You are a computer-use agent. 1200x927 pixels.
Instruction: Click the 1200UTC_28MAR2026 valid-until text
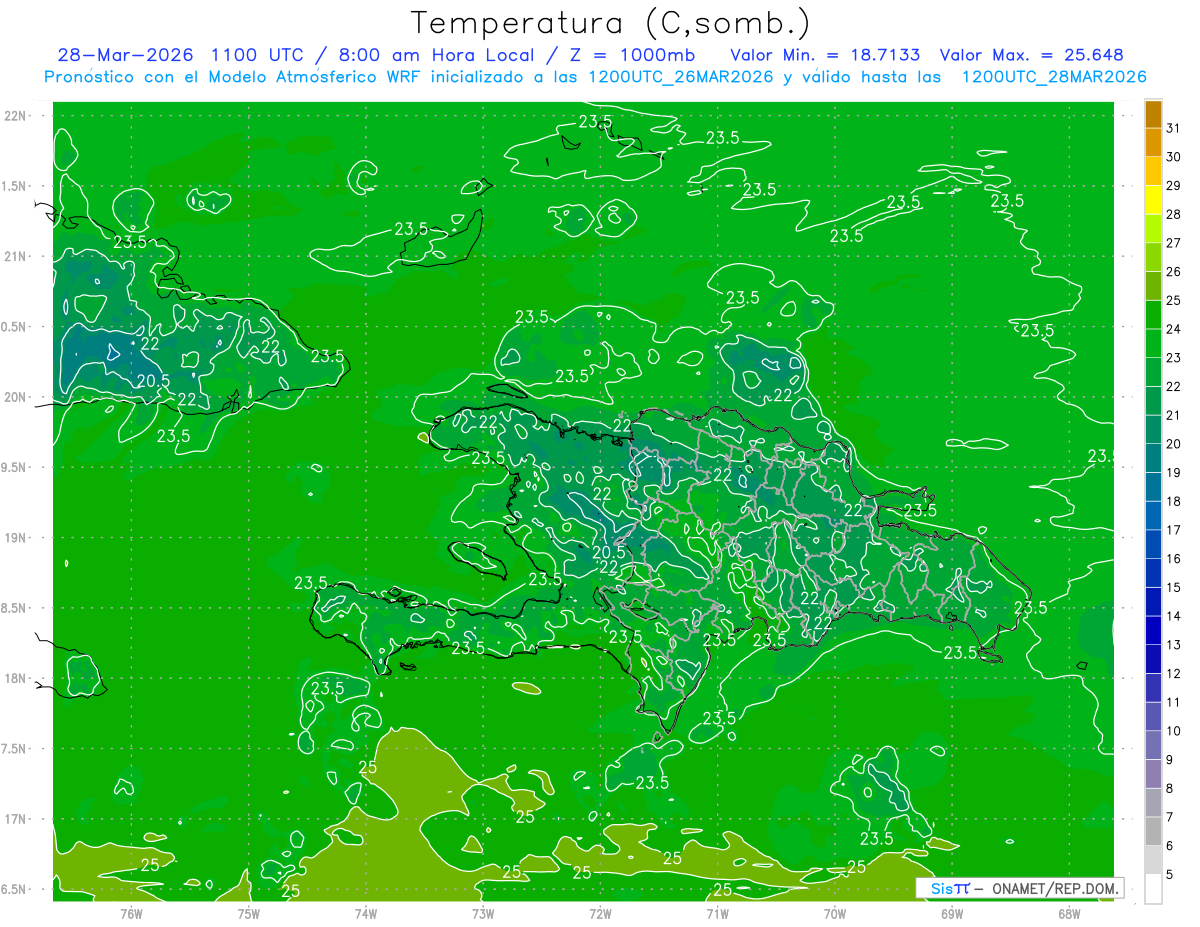coord(1054,77)
